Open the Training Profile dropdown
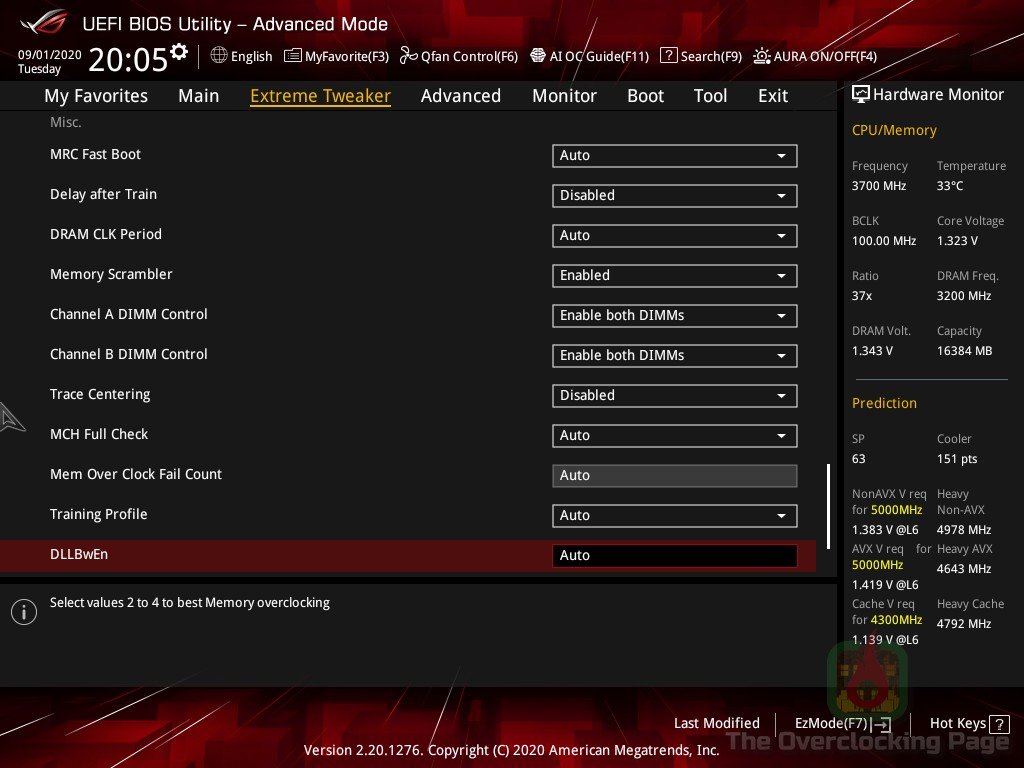The height and width of the screenshot is (768, 1024). [x=674, y=516]
